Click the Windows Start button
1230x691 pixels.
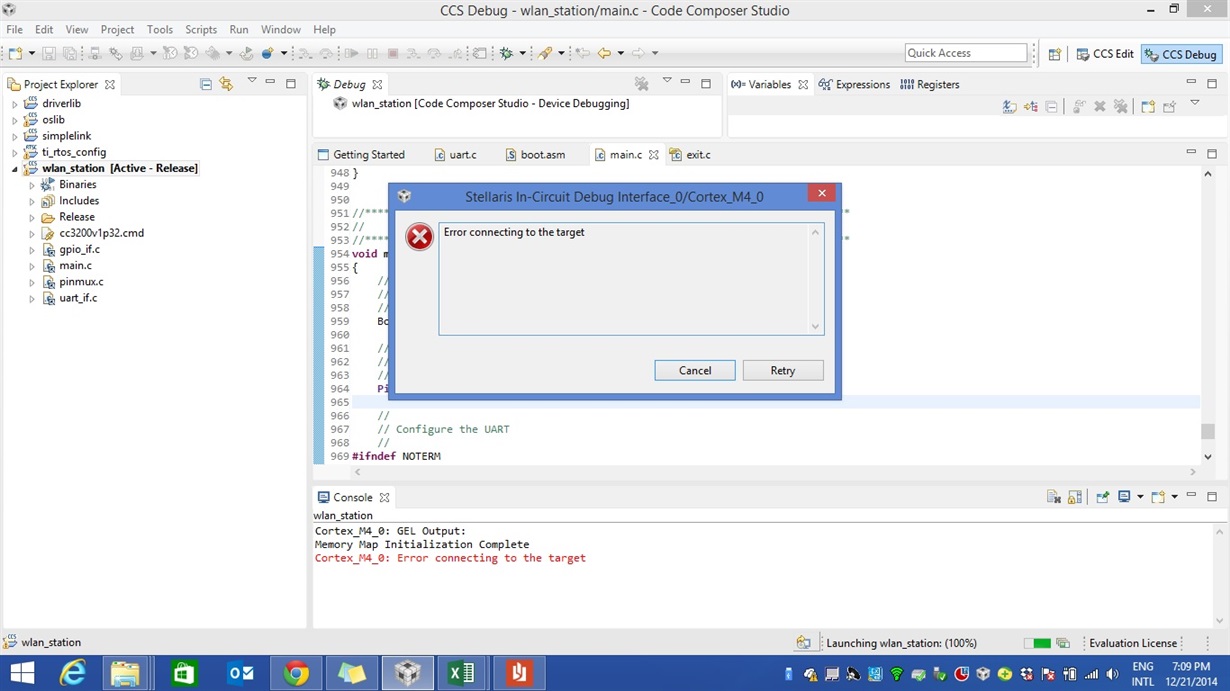(x=22, y=673)
